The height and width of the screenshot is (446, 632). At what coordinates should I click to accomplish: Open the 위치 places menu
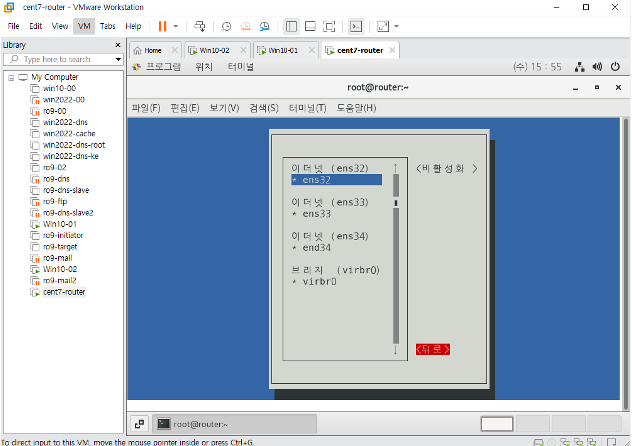click(x=204, y=67)
